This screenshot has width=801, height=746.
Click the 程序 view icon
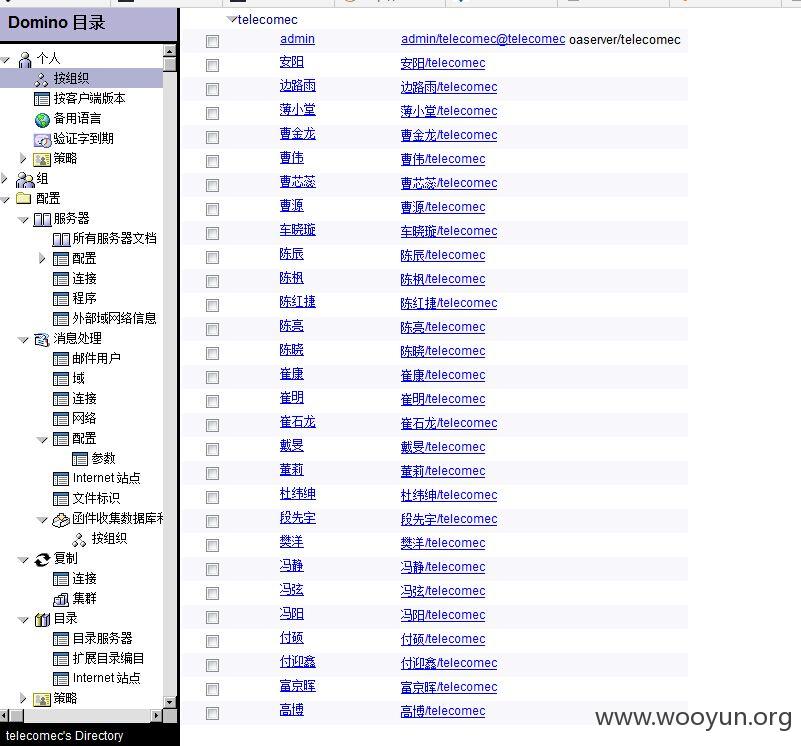coord(61,299)
